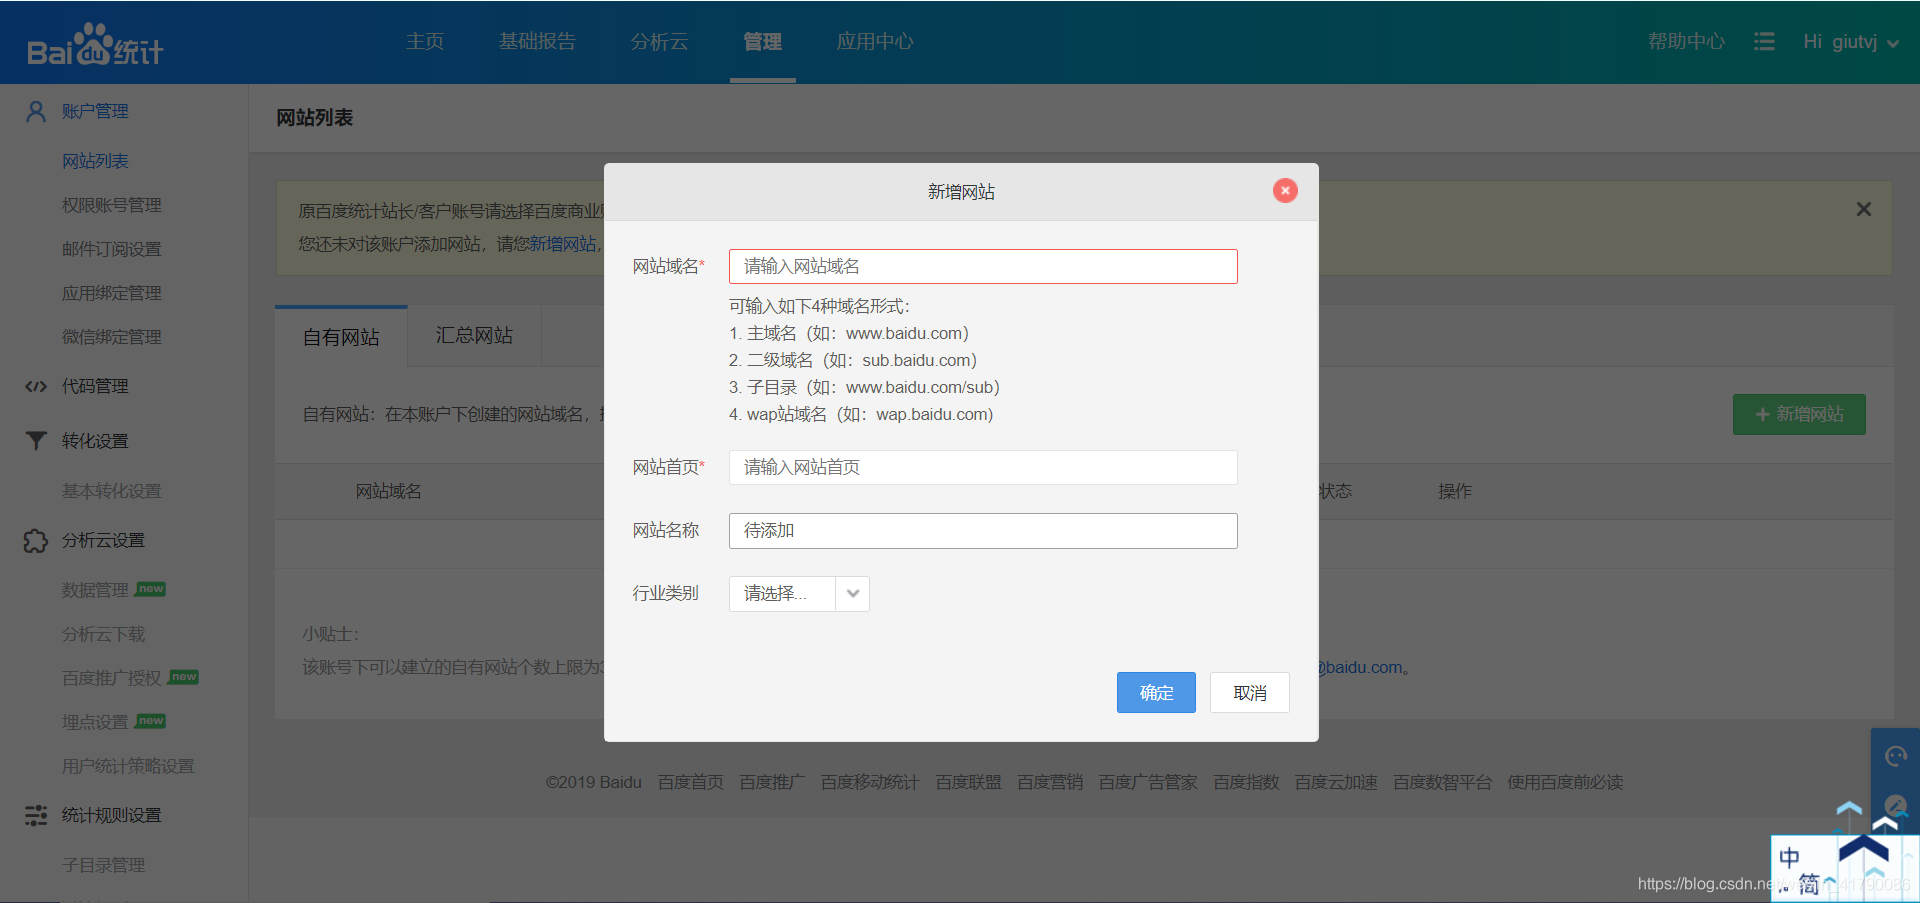Image resolution: width=1920 pixels, height=903 pixels.
Task: Open 网站列表 in sidebar
Action: pos(95,161)
